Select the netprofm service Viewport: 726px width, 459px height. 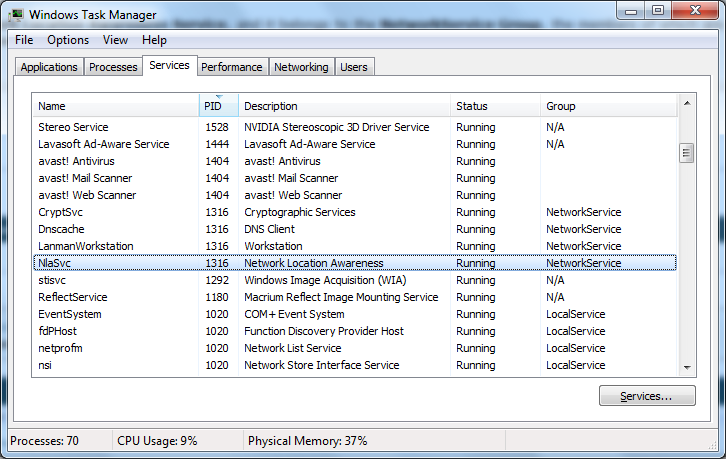point(60,348)
